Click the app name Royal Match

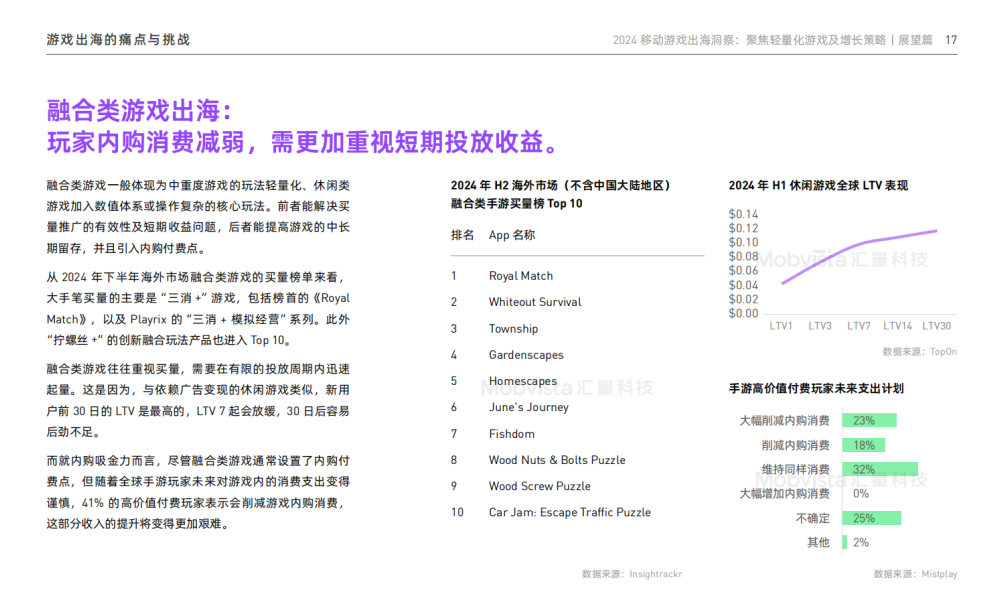[x=520, y=275]
